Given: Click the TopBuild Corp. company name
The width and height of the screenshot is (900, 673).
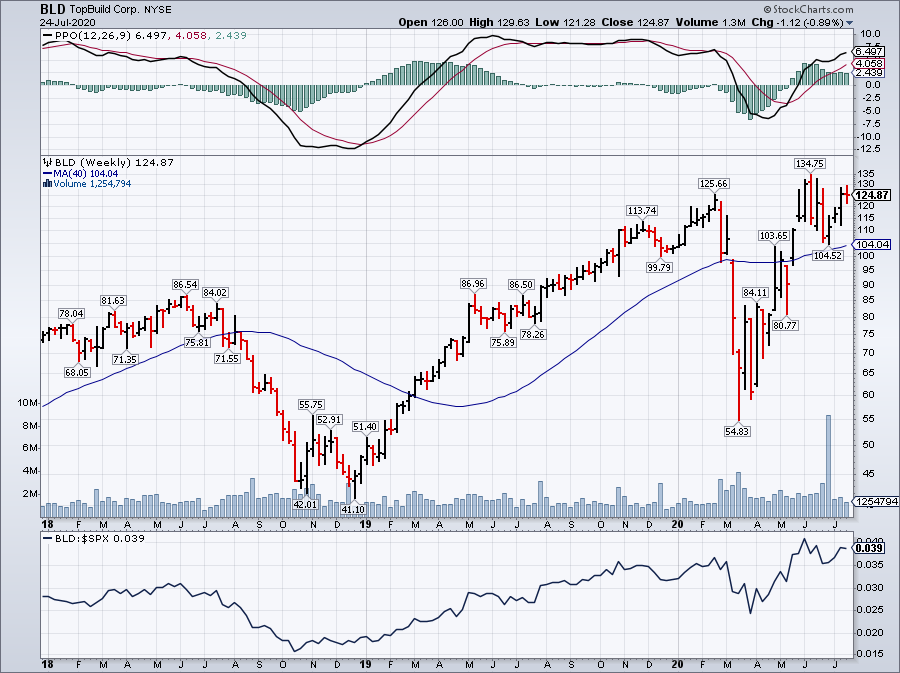Looking at the screenshot, I should (103, 10).
